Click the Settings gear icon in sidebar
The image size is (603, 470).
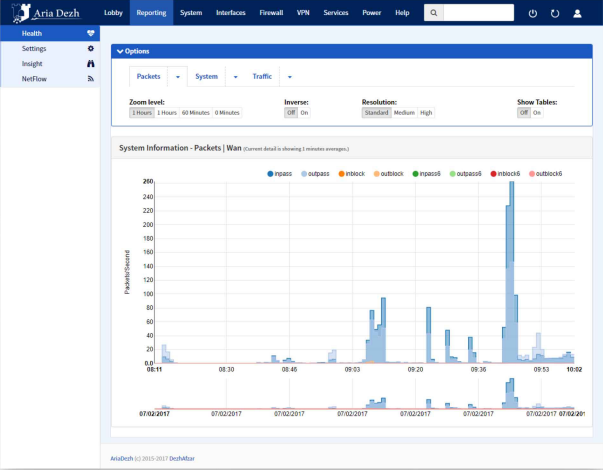point(90,48)
